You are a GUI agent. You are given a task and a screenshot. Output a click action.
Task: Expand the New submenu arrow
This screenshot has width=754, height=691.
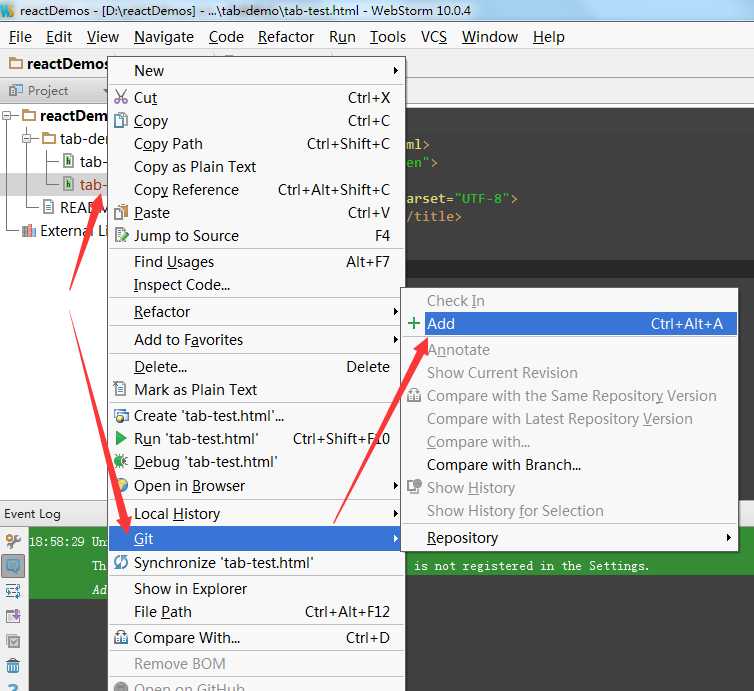(x=396, y=71)
